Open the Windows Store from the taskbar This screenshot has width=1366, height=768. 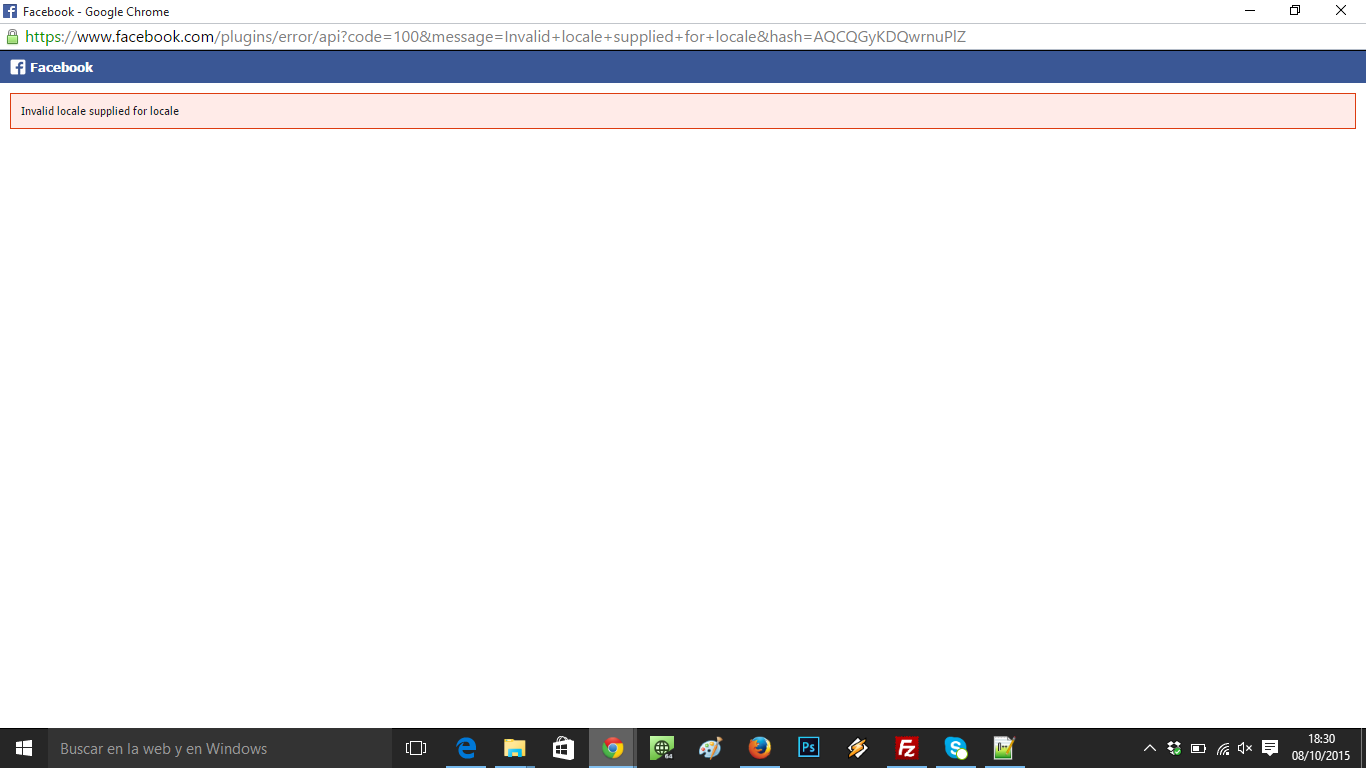click(x=563, y=748)
